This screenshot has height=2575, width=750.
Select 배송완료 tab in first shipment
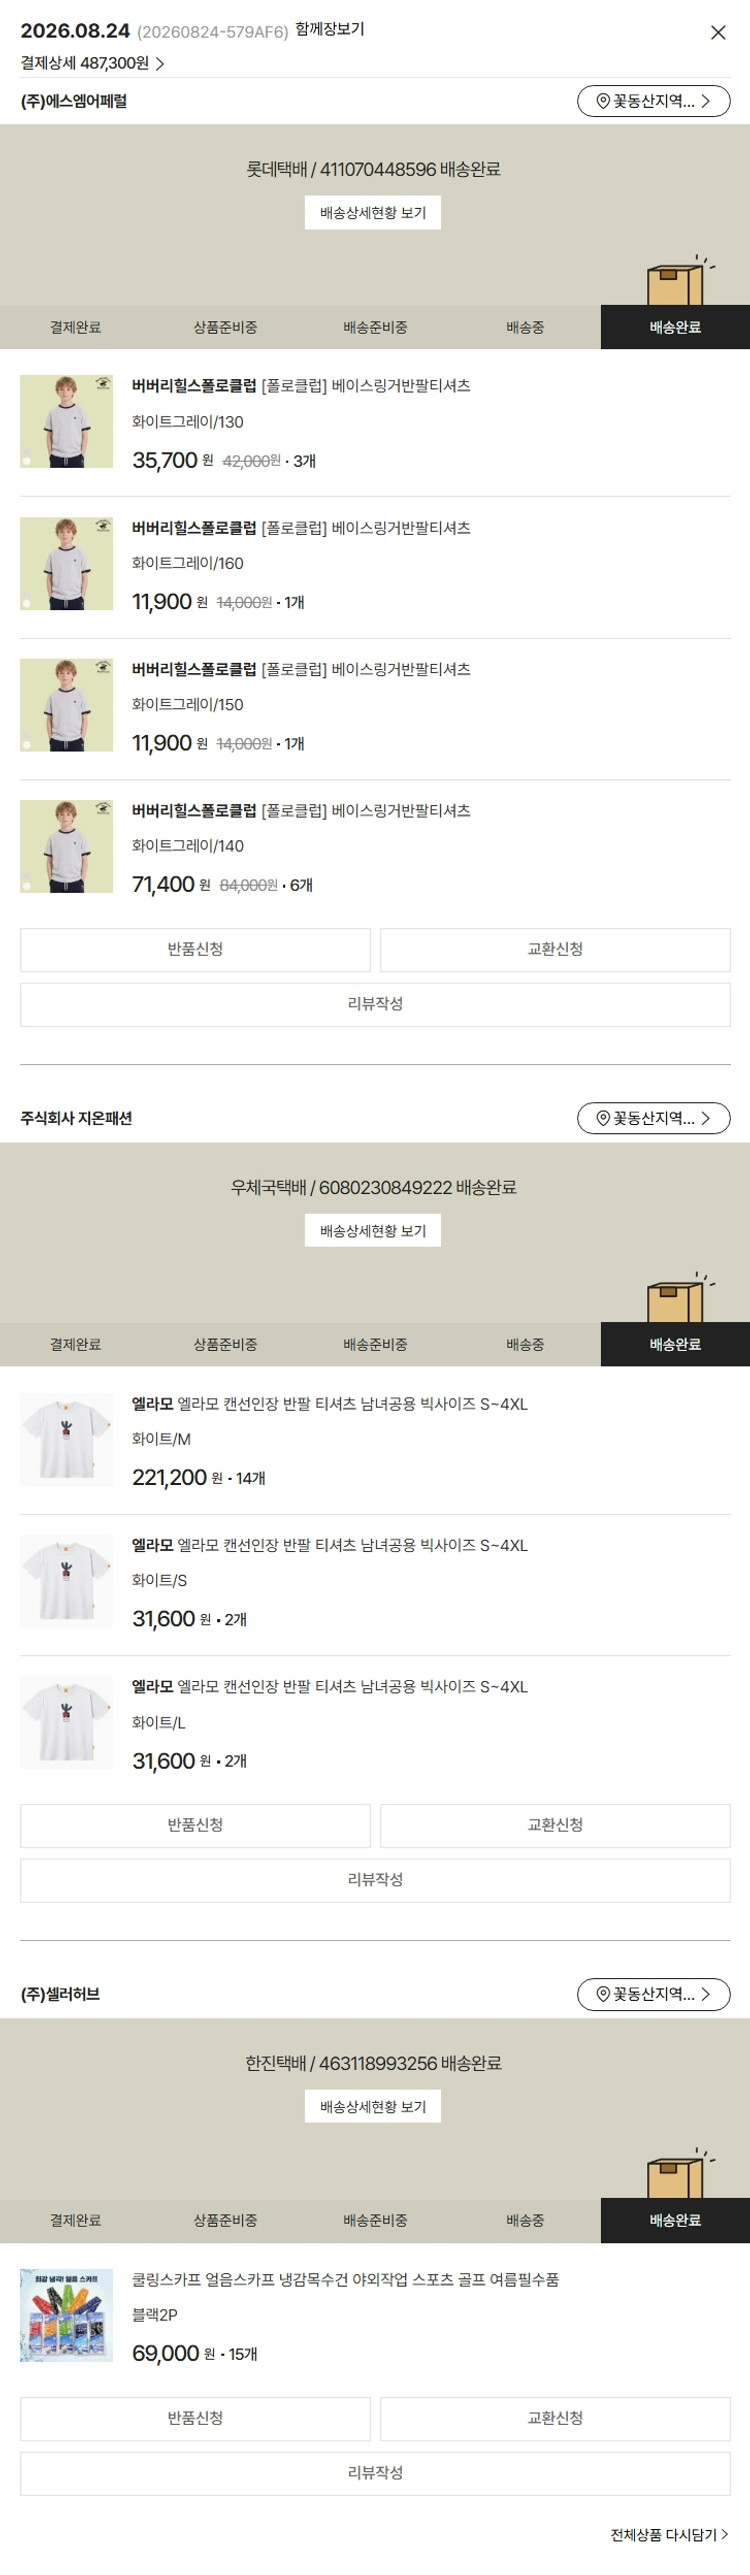[x=675, y=327]
